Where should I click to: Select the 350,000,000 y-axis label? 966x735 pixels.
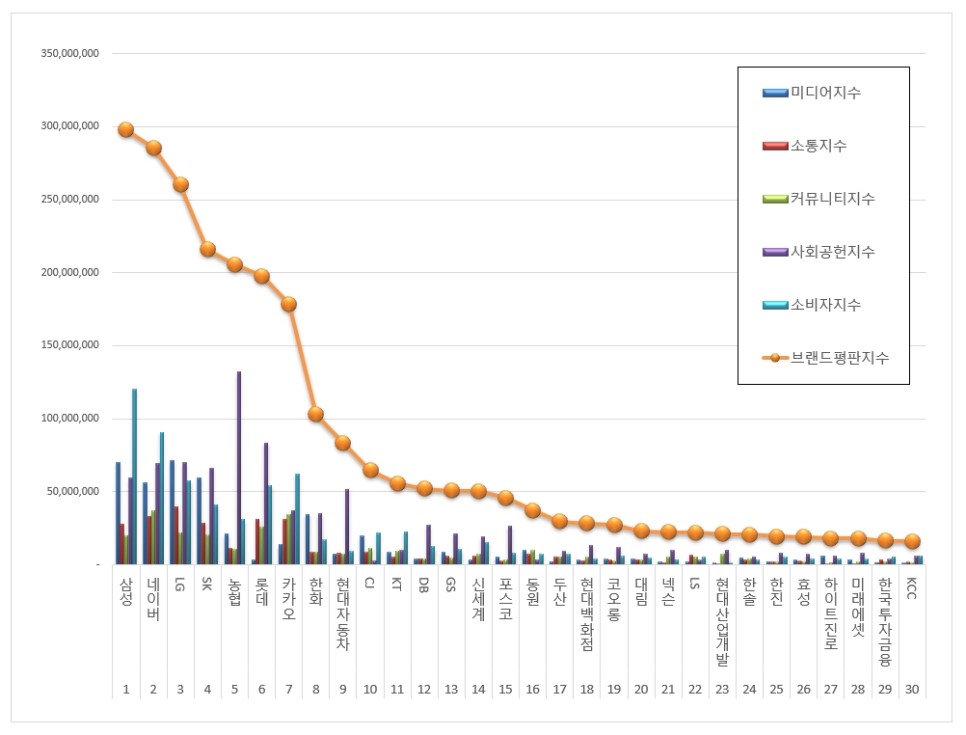[x=70, y=54]
